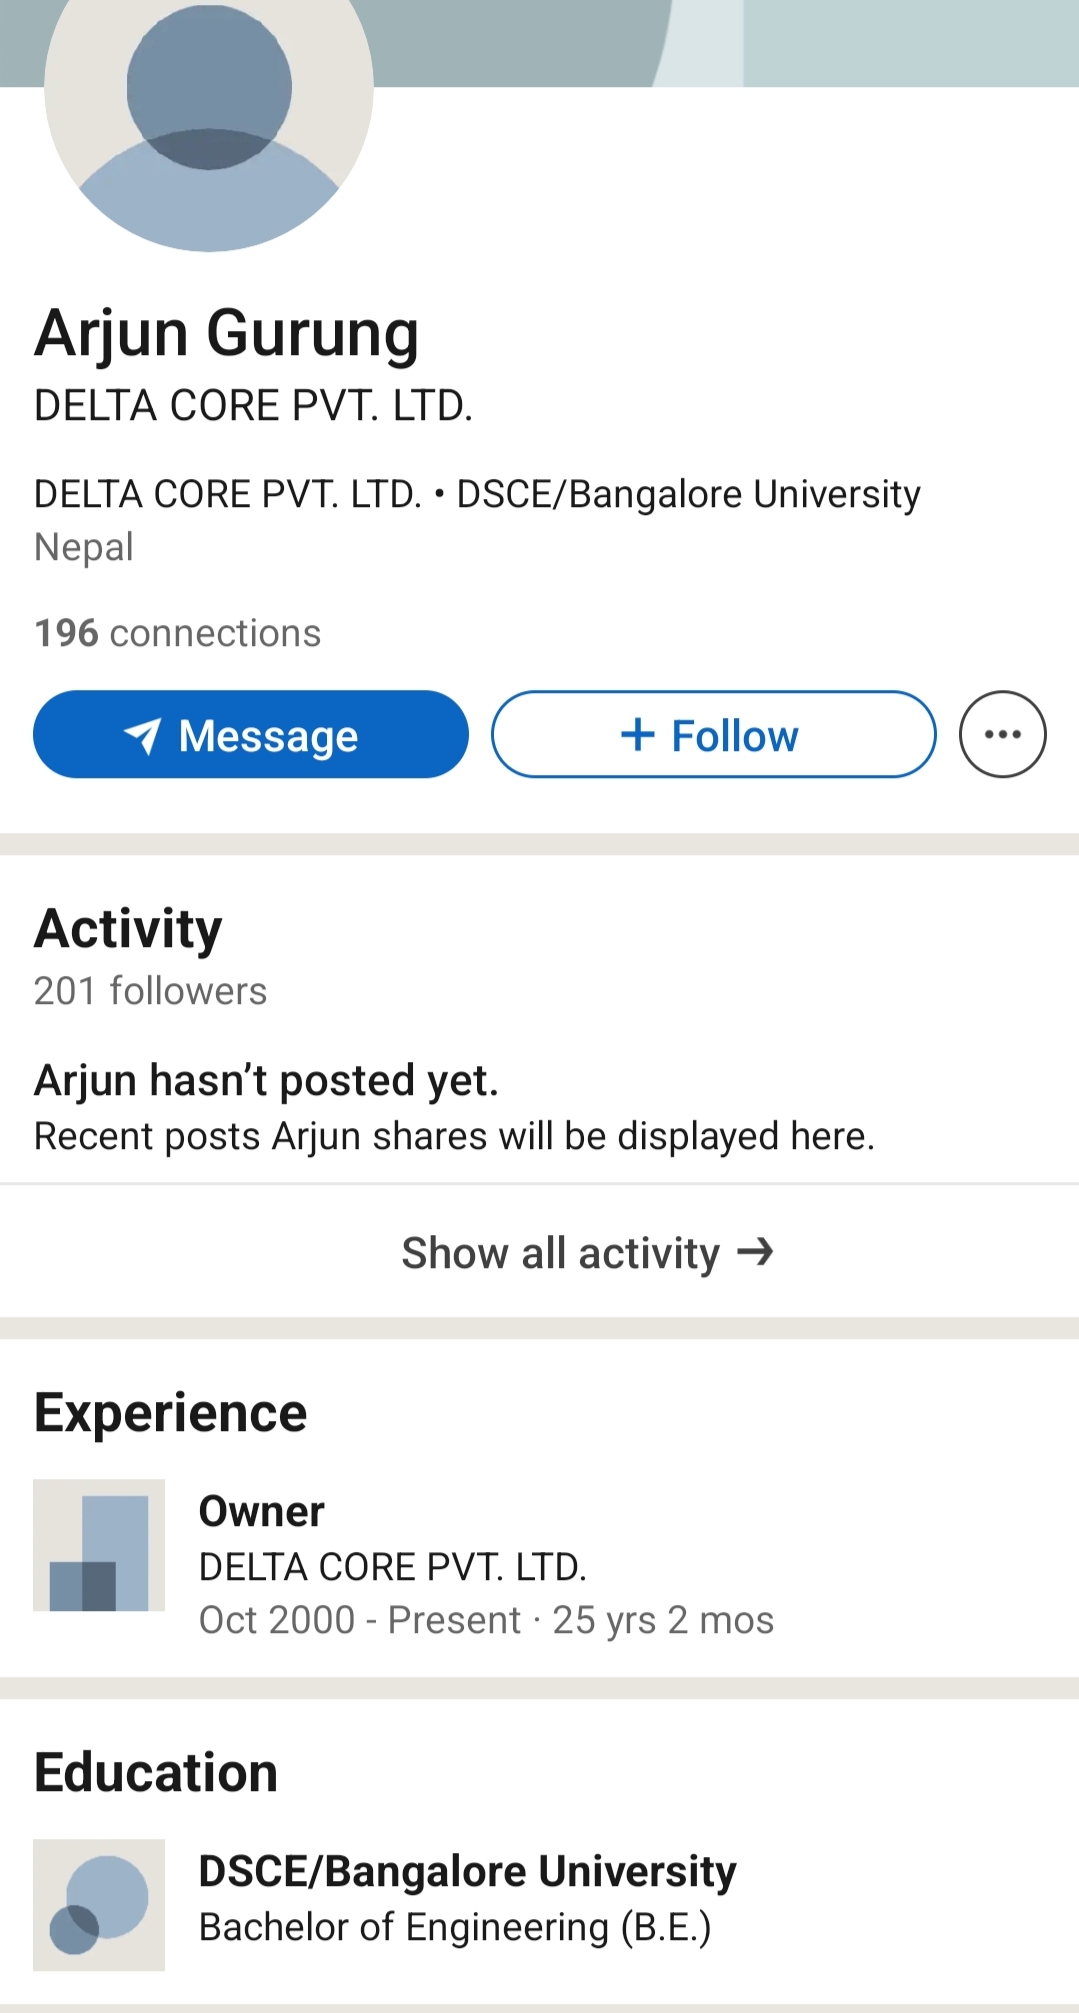Open DSCE/Bangalore University education entry
Viewport: 1079px width, 2013px height.
(467, 1871)
